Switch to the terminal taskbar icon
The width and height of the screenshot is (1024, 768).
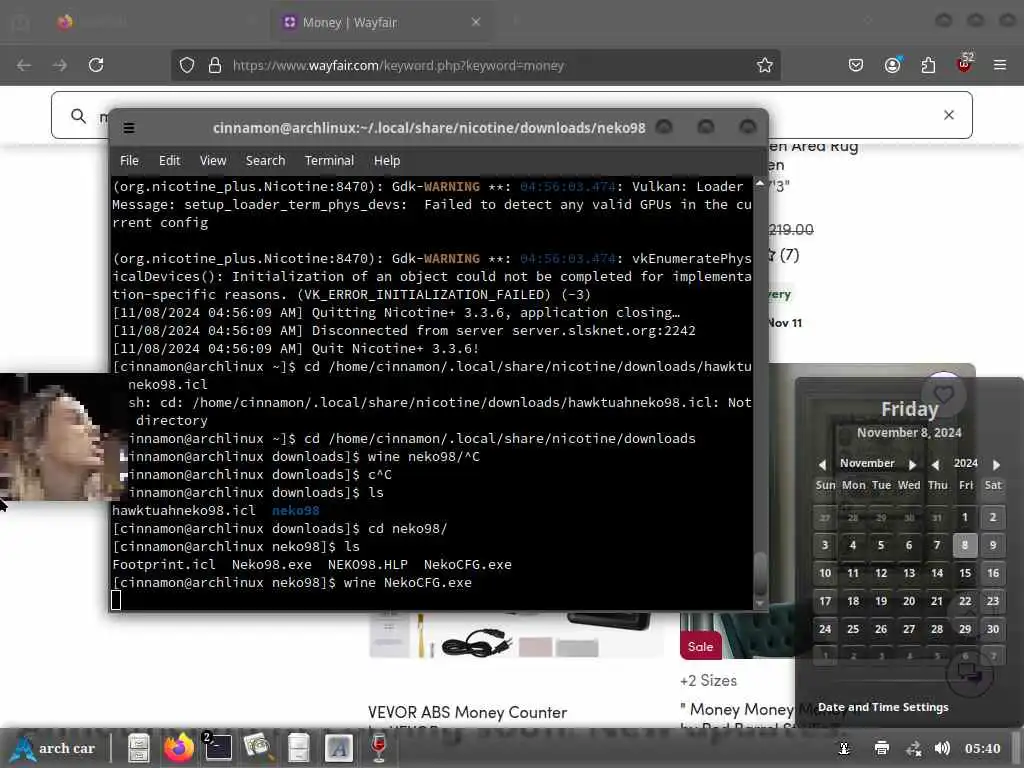pos(217,748)
